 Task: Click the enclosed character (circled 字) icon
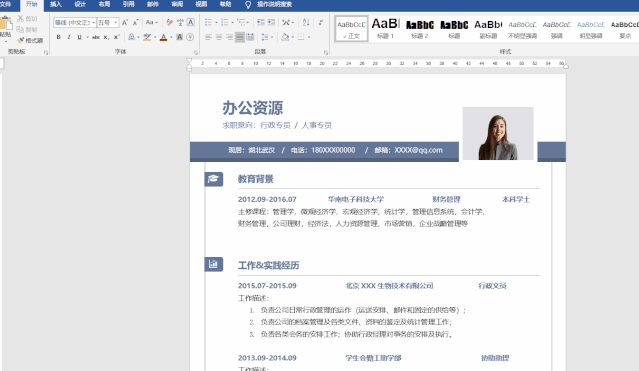[x=190, y=37]
